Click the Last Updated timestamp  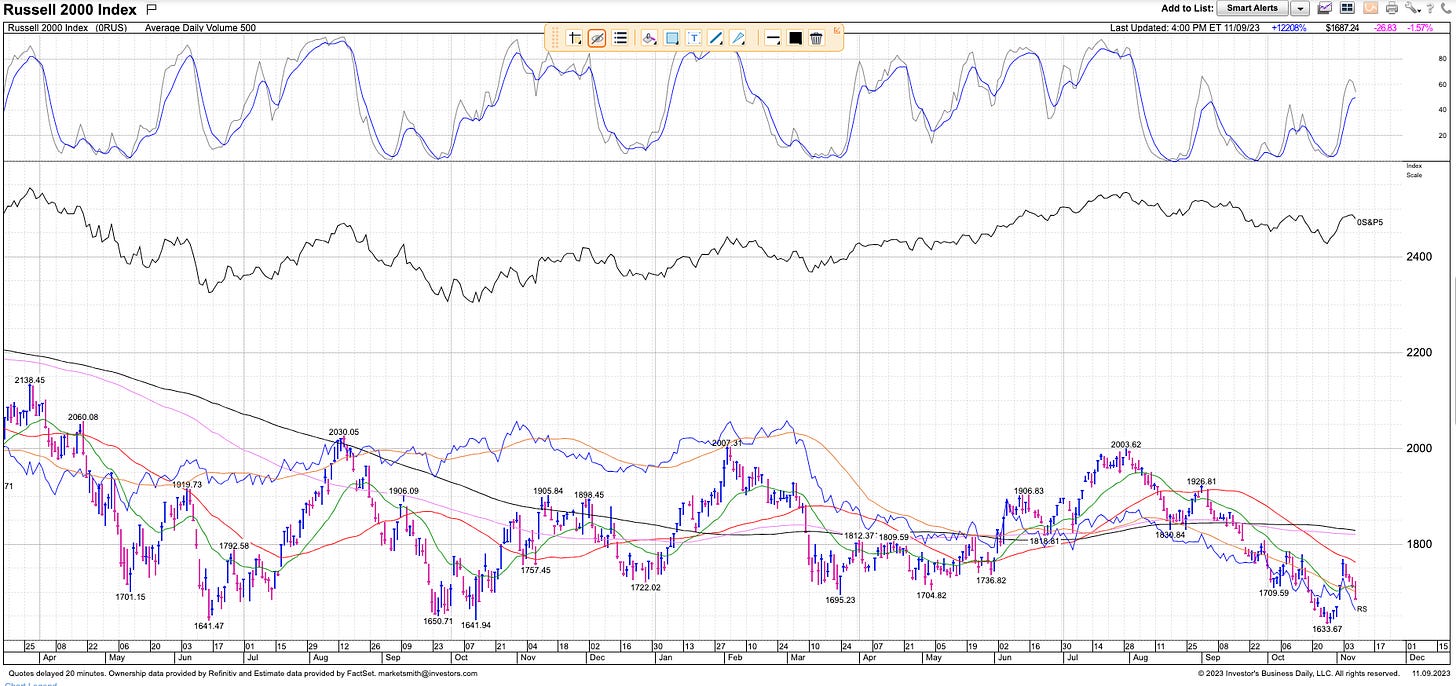[x=1184, y=28]
